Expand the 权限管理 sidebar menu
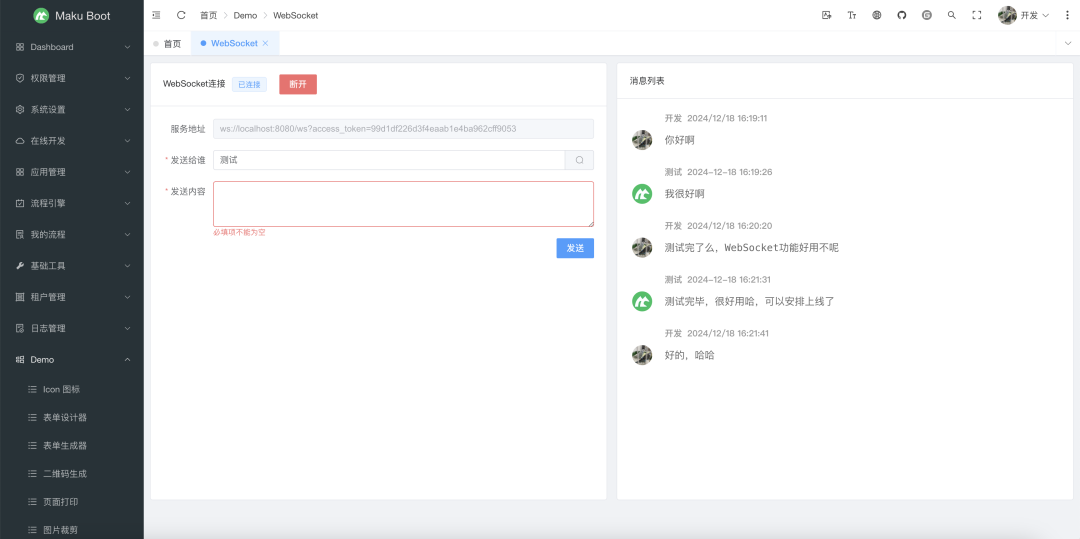The image size is (1080, 539). pos(72,78)
